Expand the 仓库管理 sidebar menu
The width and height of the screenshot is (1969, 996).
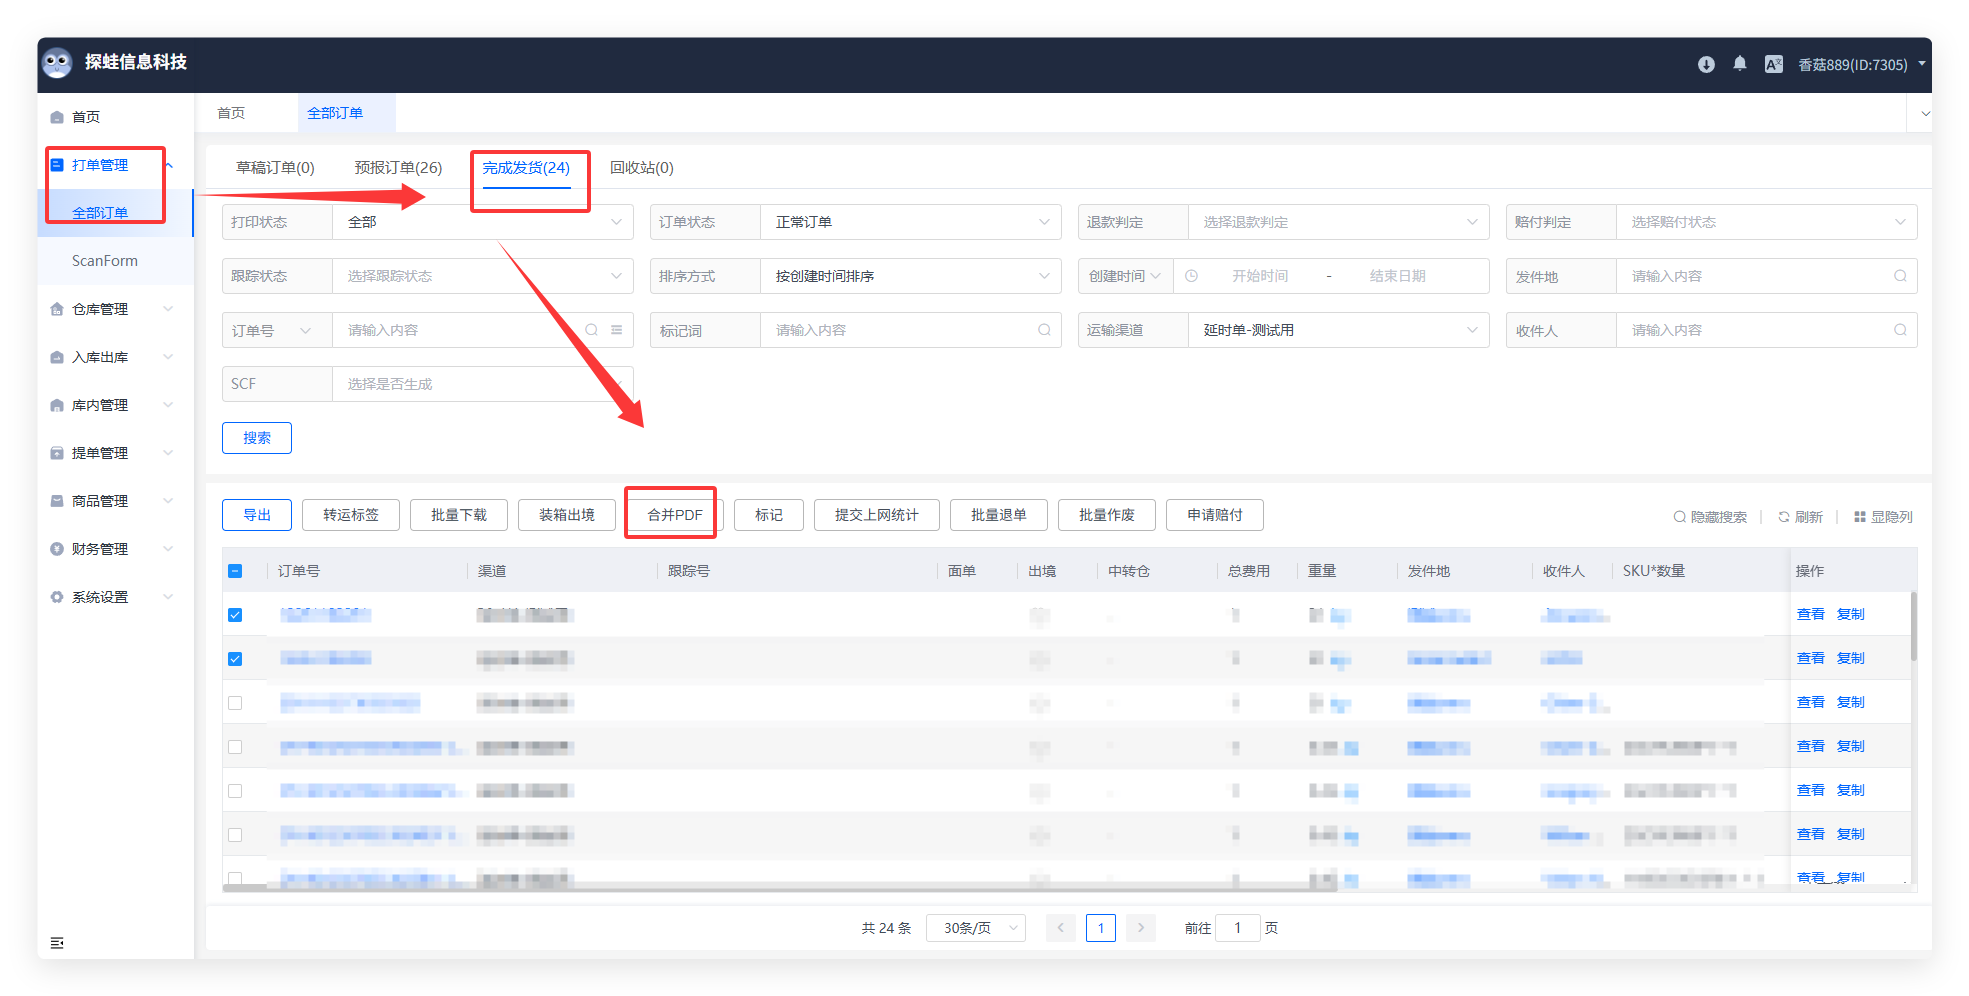pos(112,309)
